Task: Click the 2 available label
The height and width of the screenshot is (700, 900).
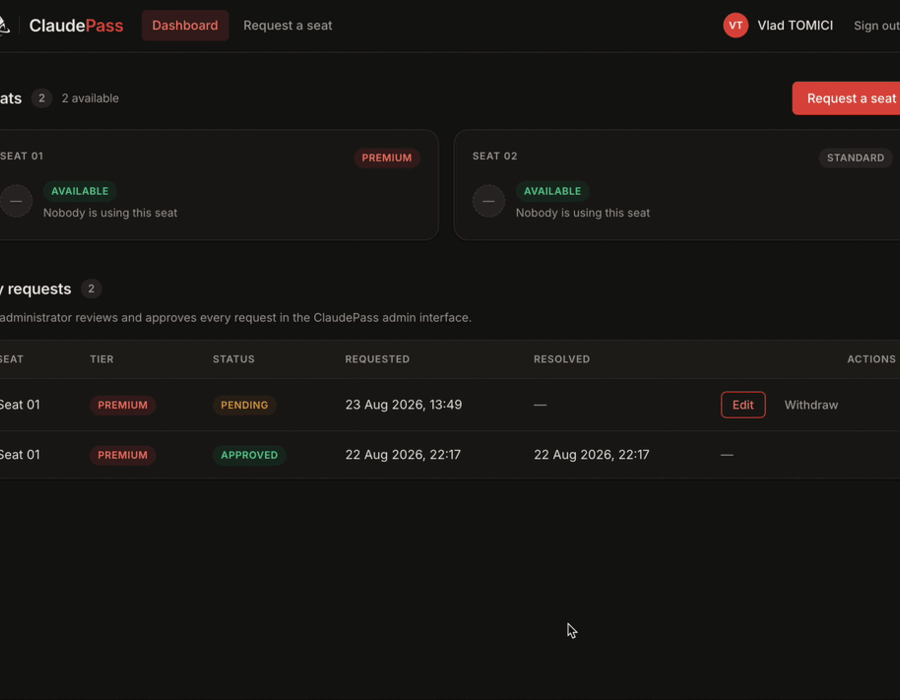Action: coord(90,98)
